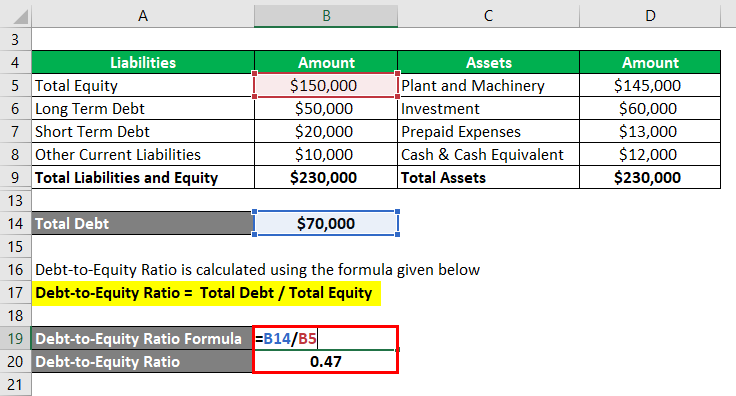
Task: Select column A header
Action: (x=143, y=15)
